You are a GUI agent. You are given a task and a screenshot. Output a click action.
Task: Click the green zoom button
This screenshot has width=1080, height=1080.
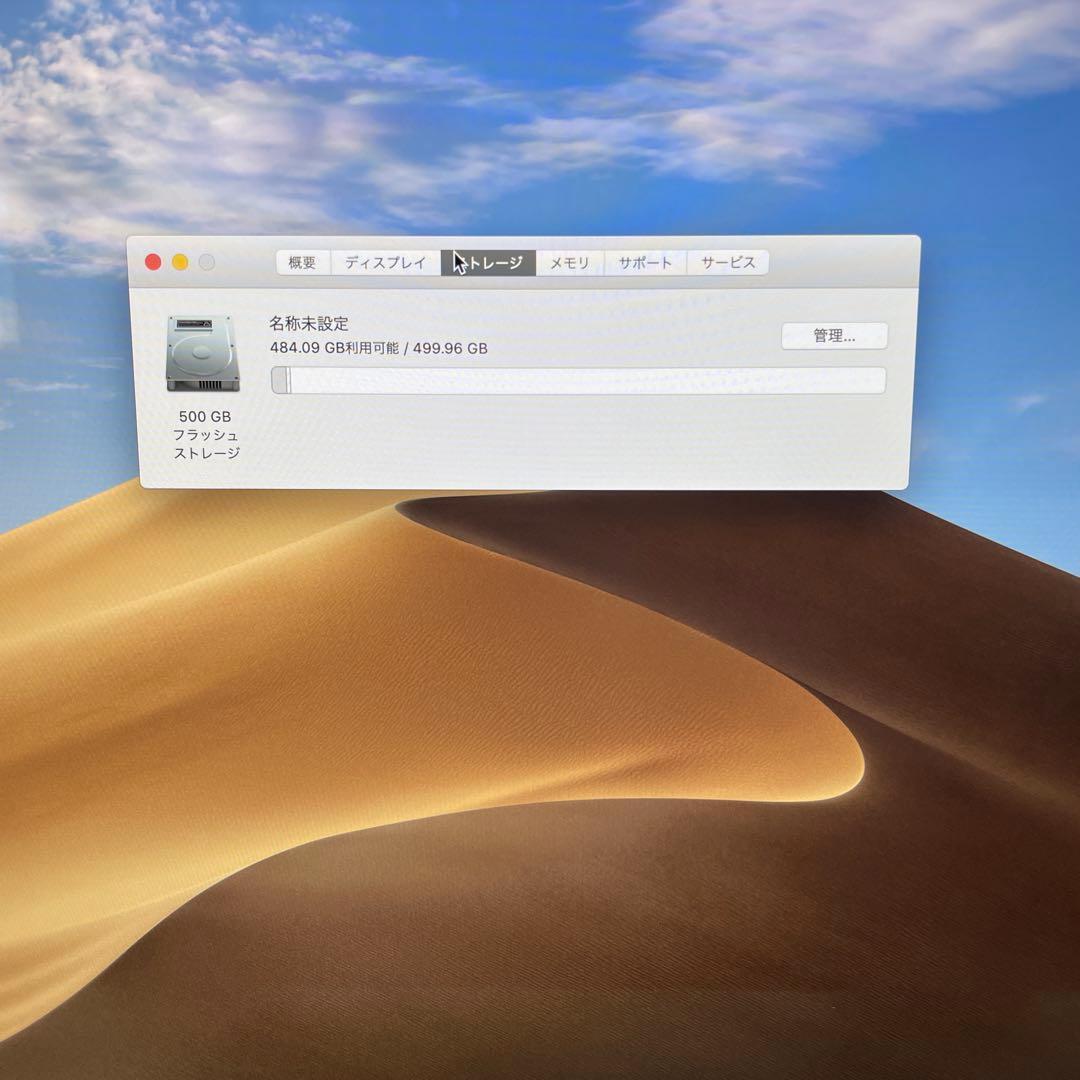205,261
